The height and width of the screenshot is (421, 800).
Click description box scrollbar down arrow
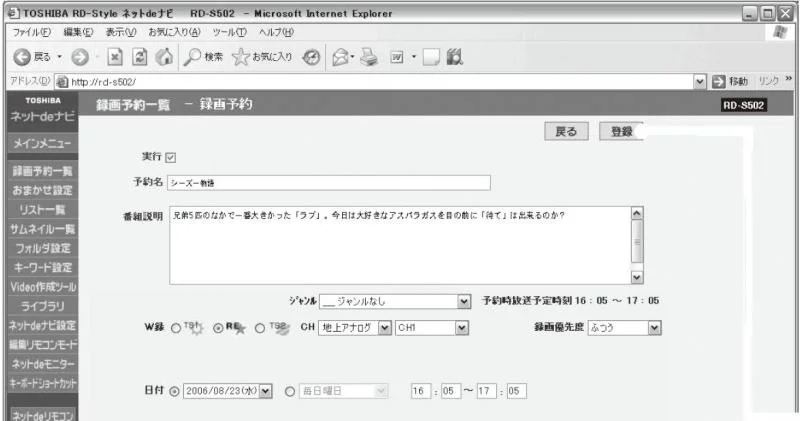point(637,277)
